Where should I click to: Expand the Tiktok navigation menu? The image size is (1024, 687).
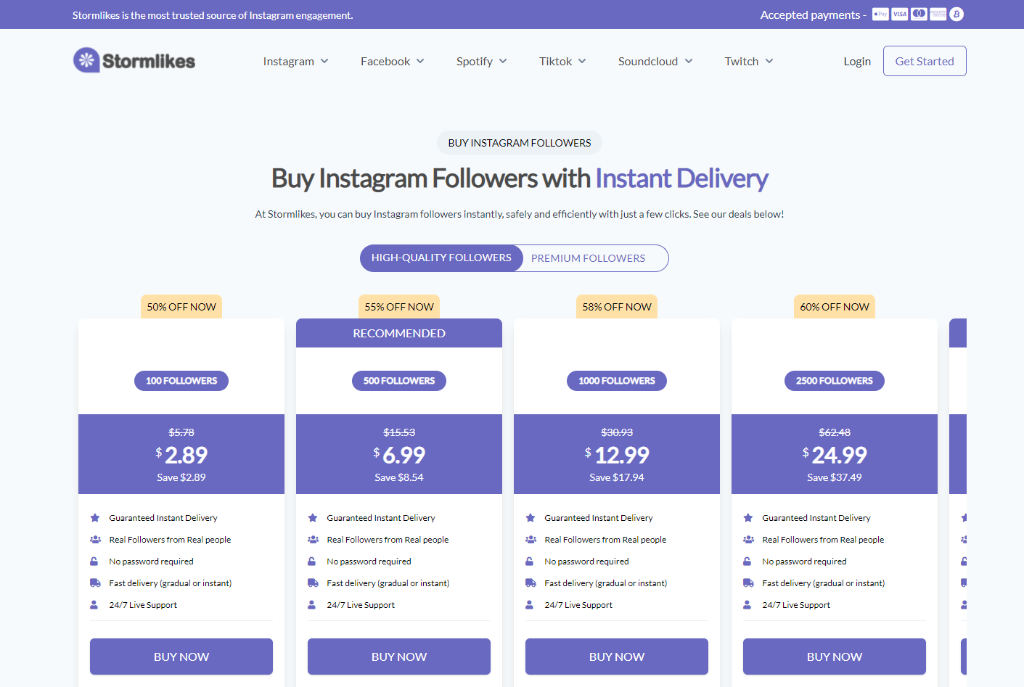click(562, 61)
